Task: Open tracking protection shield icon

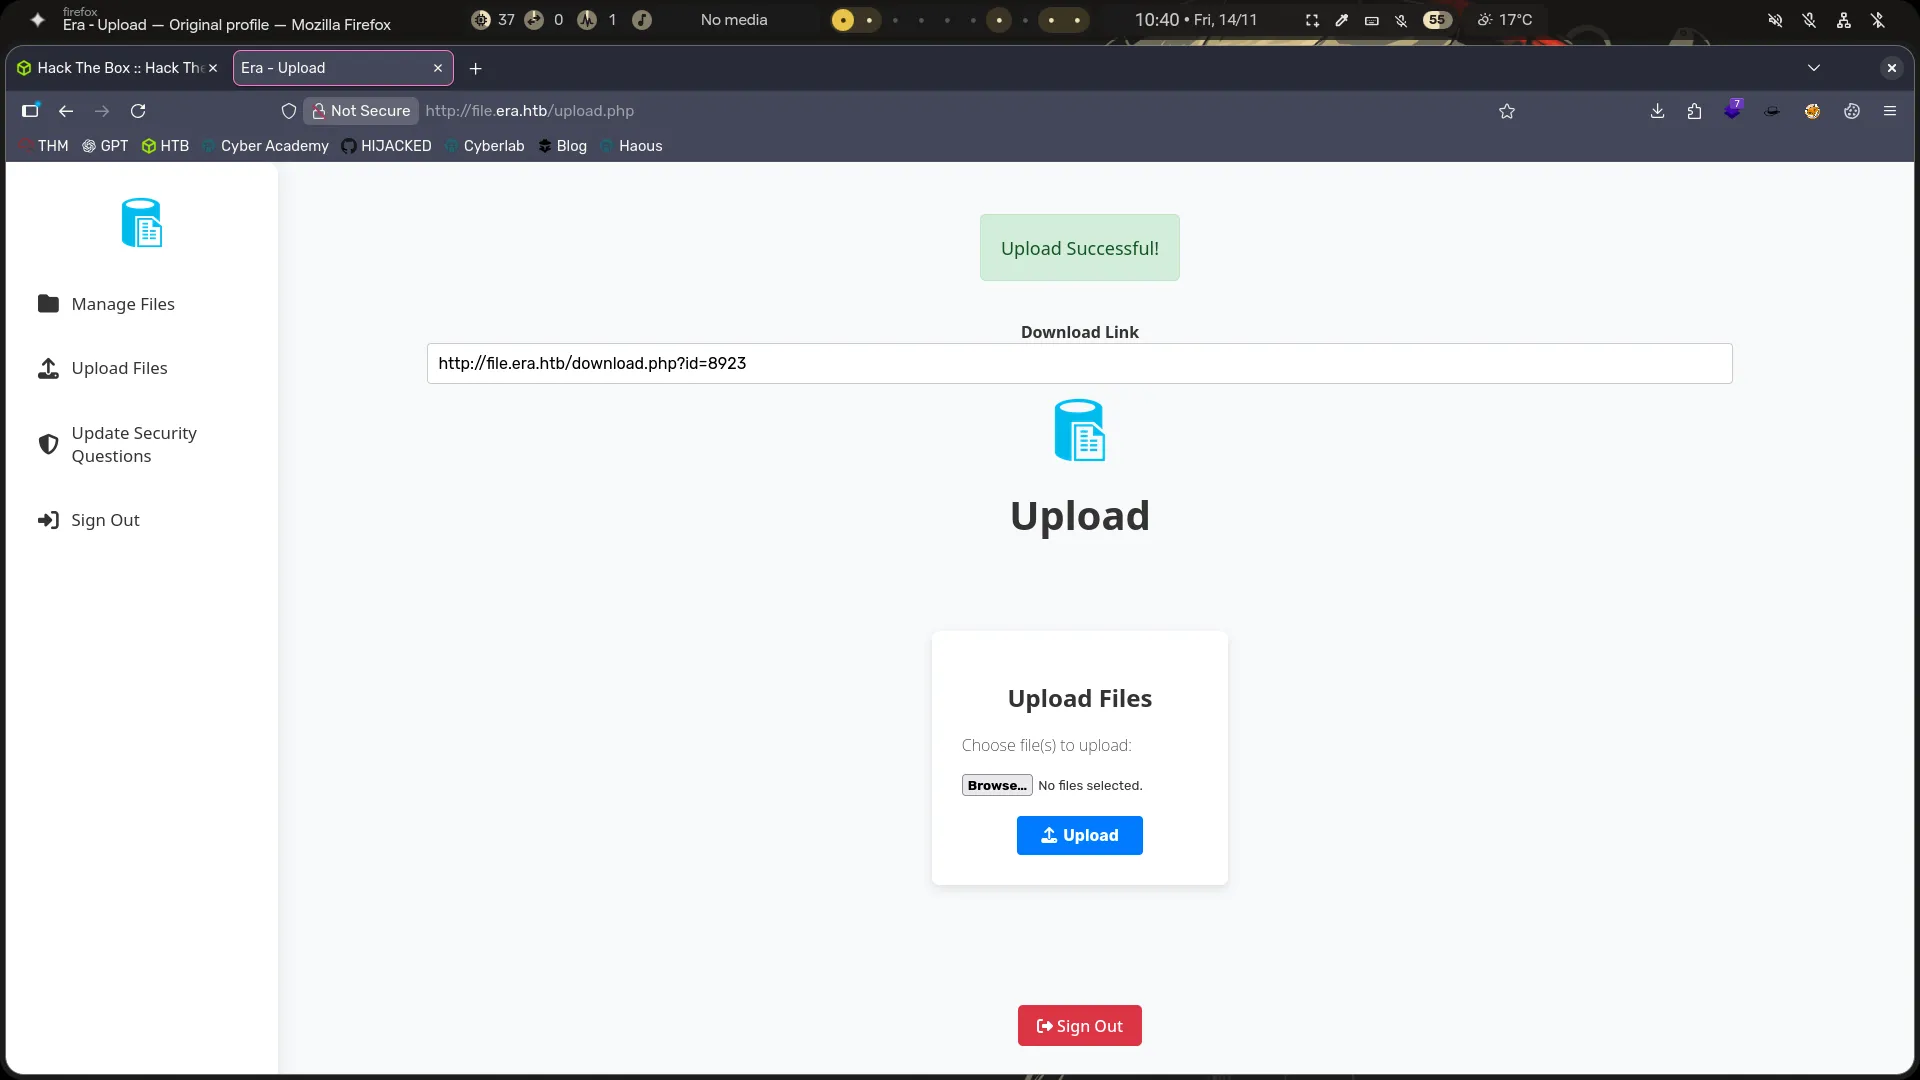Action: click(x=289, y=111)
